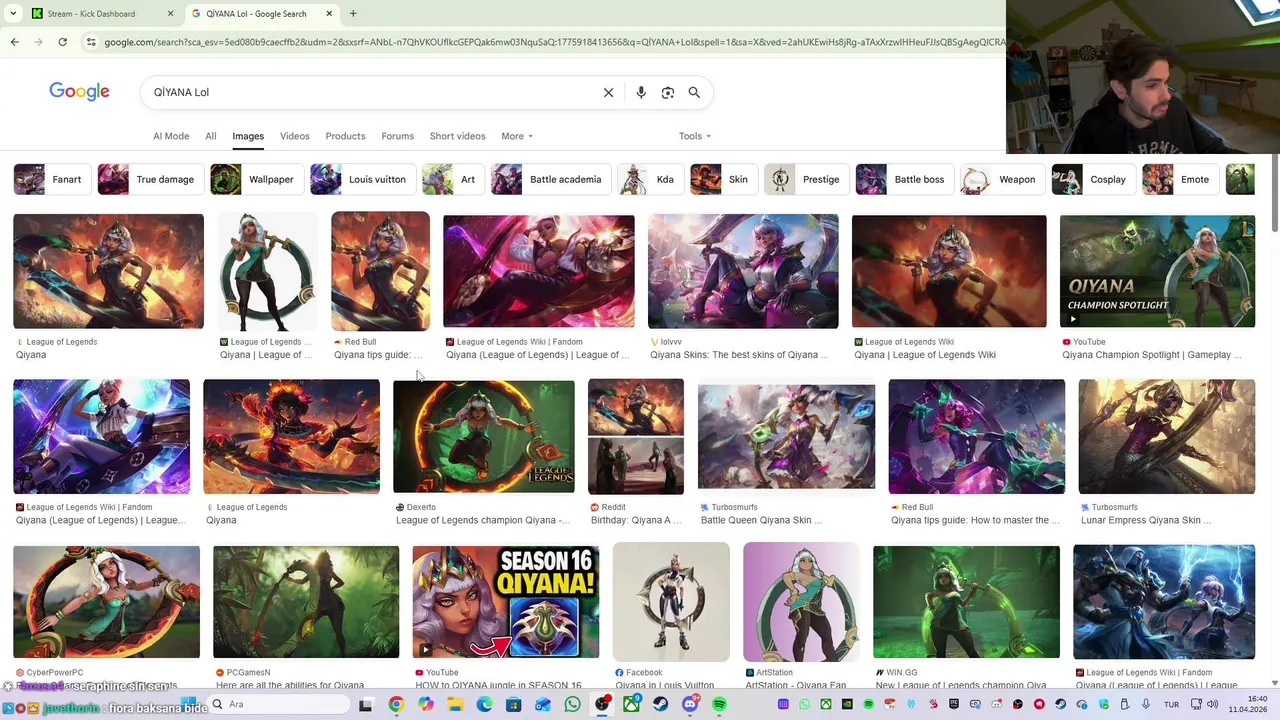
Task: Go back to the previous page
Action: point(14,42)
